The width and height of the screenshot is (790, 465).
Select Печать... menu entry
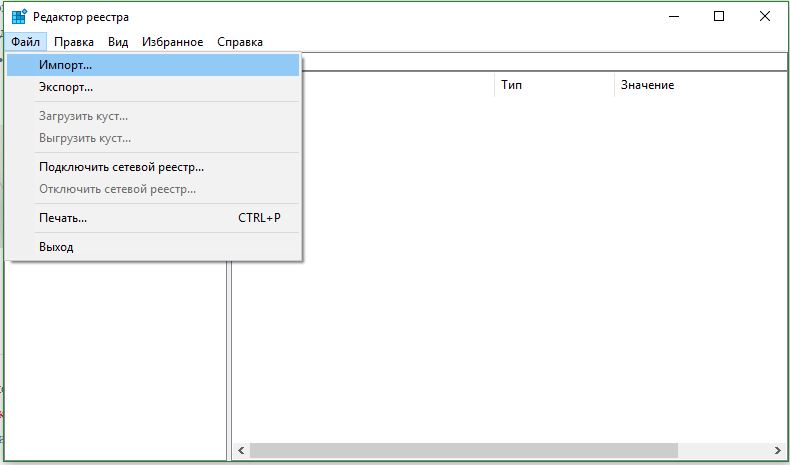coord(153,218)
